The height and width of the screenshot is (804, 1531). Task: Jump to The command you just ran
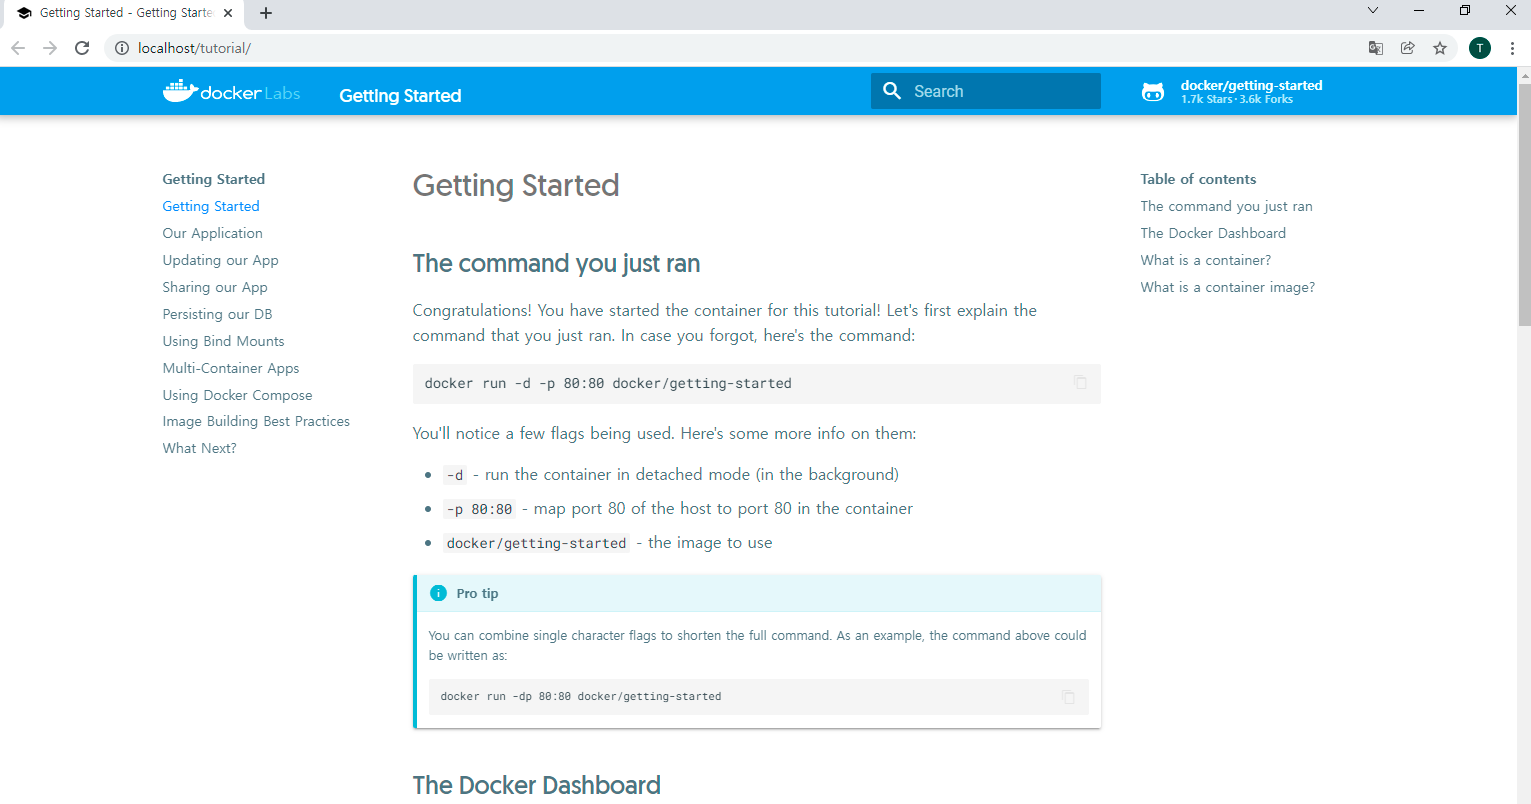1227,206
